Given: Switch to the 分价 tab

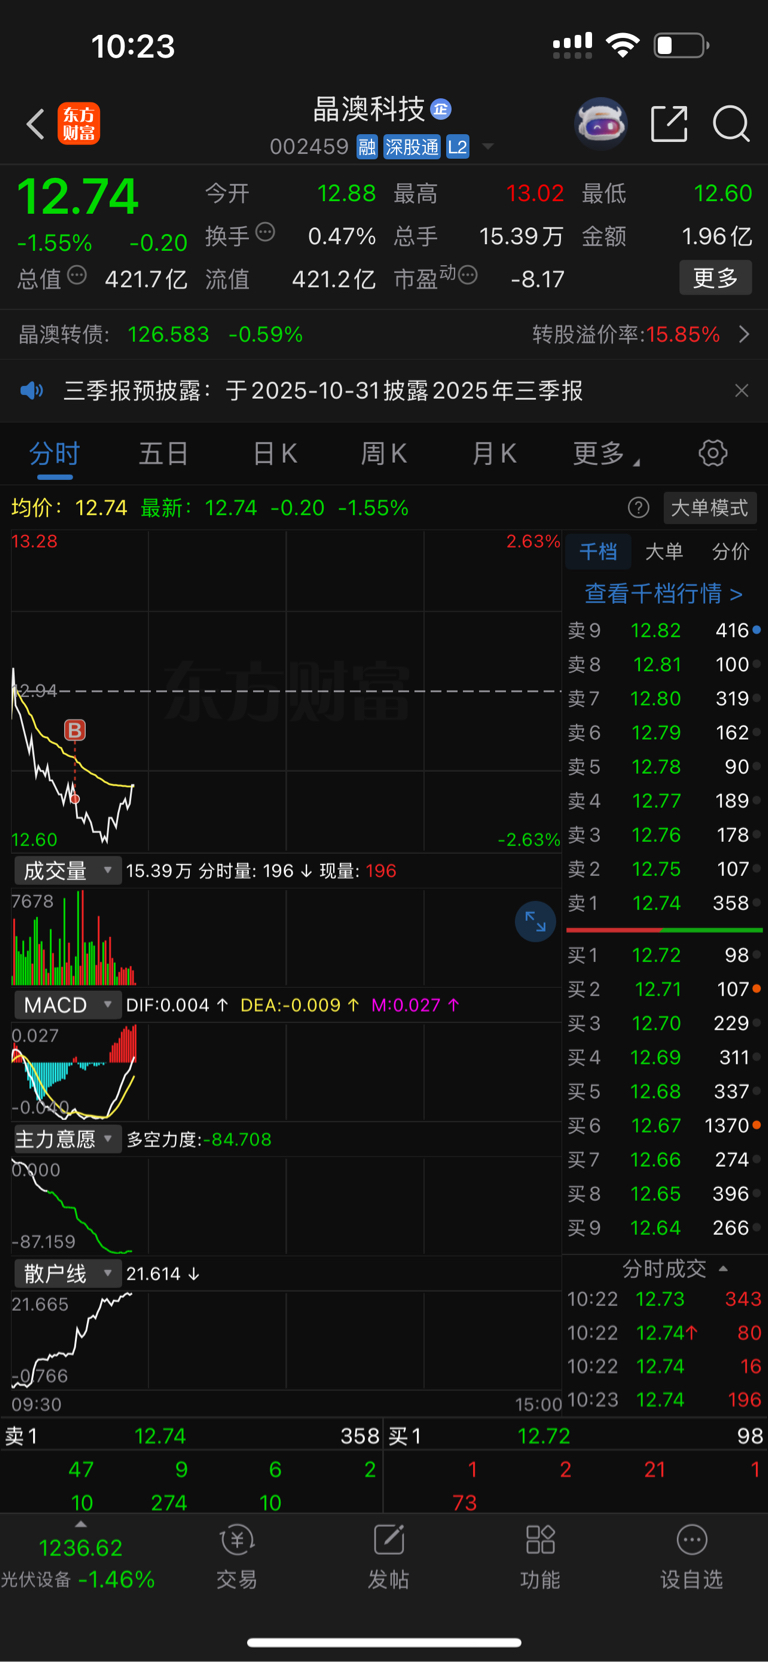Looking at the screenshot, I should pyautogui.click(x=730, y=552).
